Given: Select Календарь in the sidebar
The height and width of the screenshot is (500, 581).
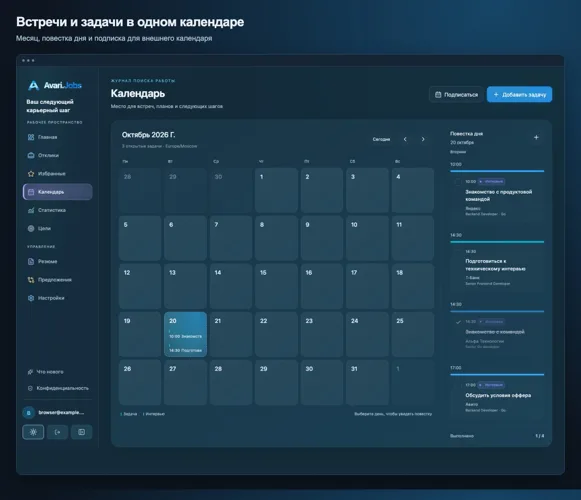Looking at the screenshot, I should pyautogui.click(x=57, y=192).
